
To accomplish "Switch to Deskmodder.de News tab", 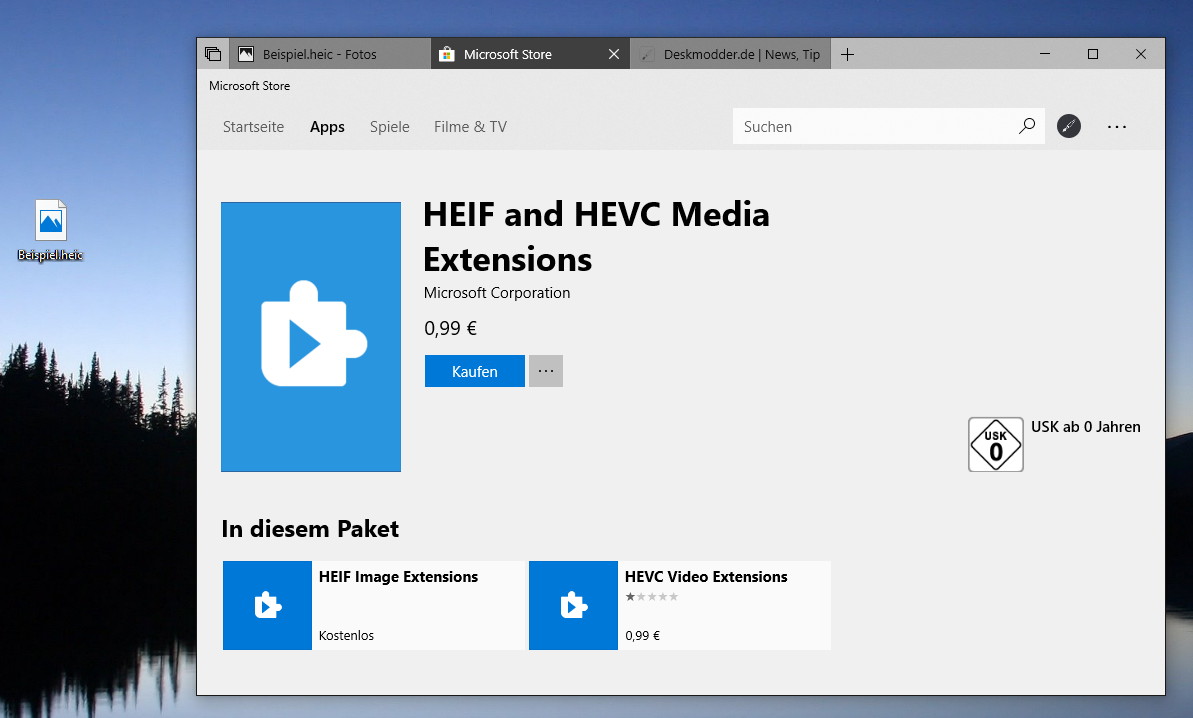I will point(730,54).
